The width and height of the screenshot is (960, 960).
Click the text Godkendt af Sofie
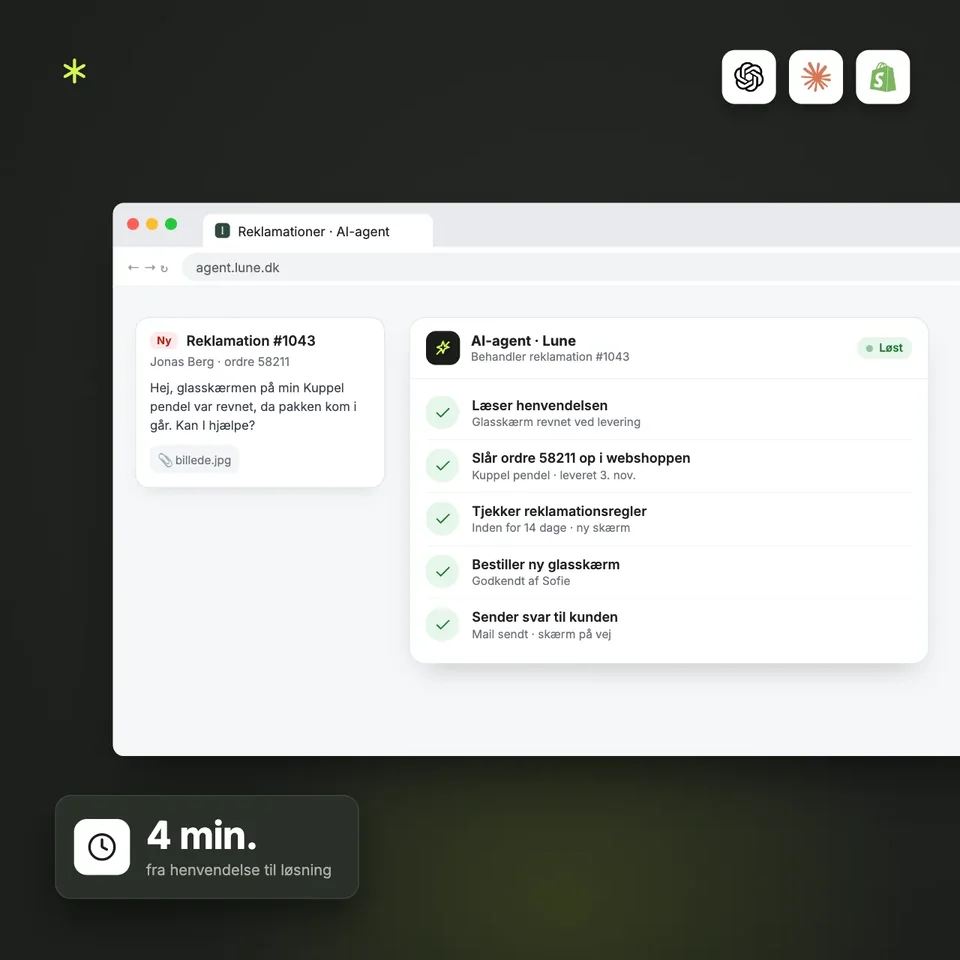(520, 581)
